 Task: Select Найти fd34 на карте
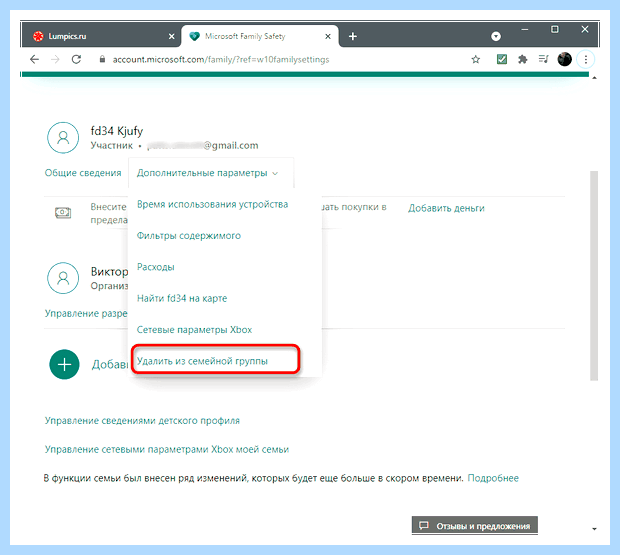point(182,298)
